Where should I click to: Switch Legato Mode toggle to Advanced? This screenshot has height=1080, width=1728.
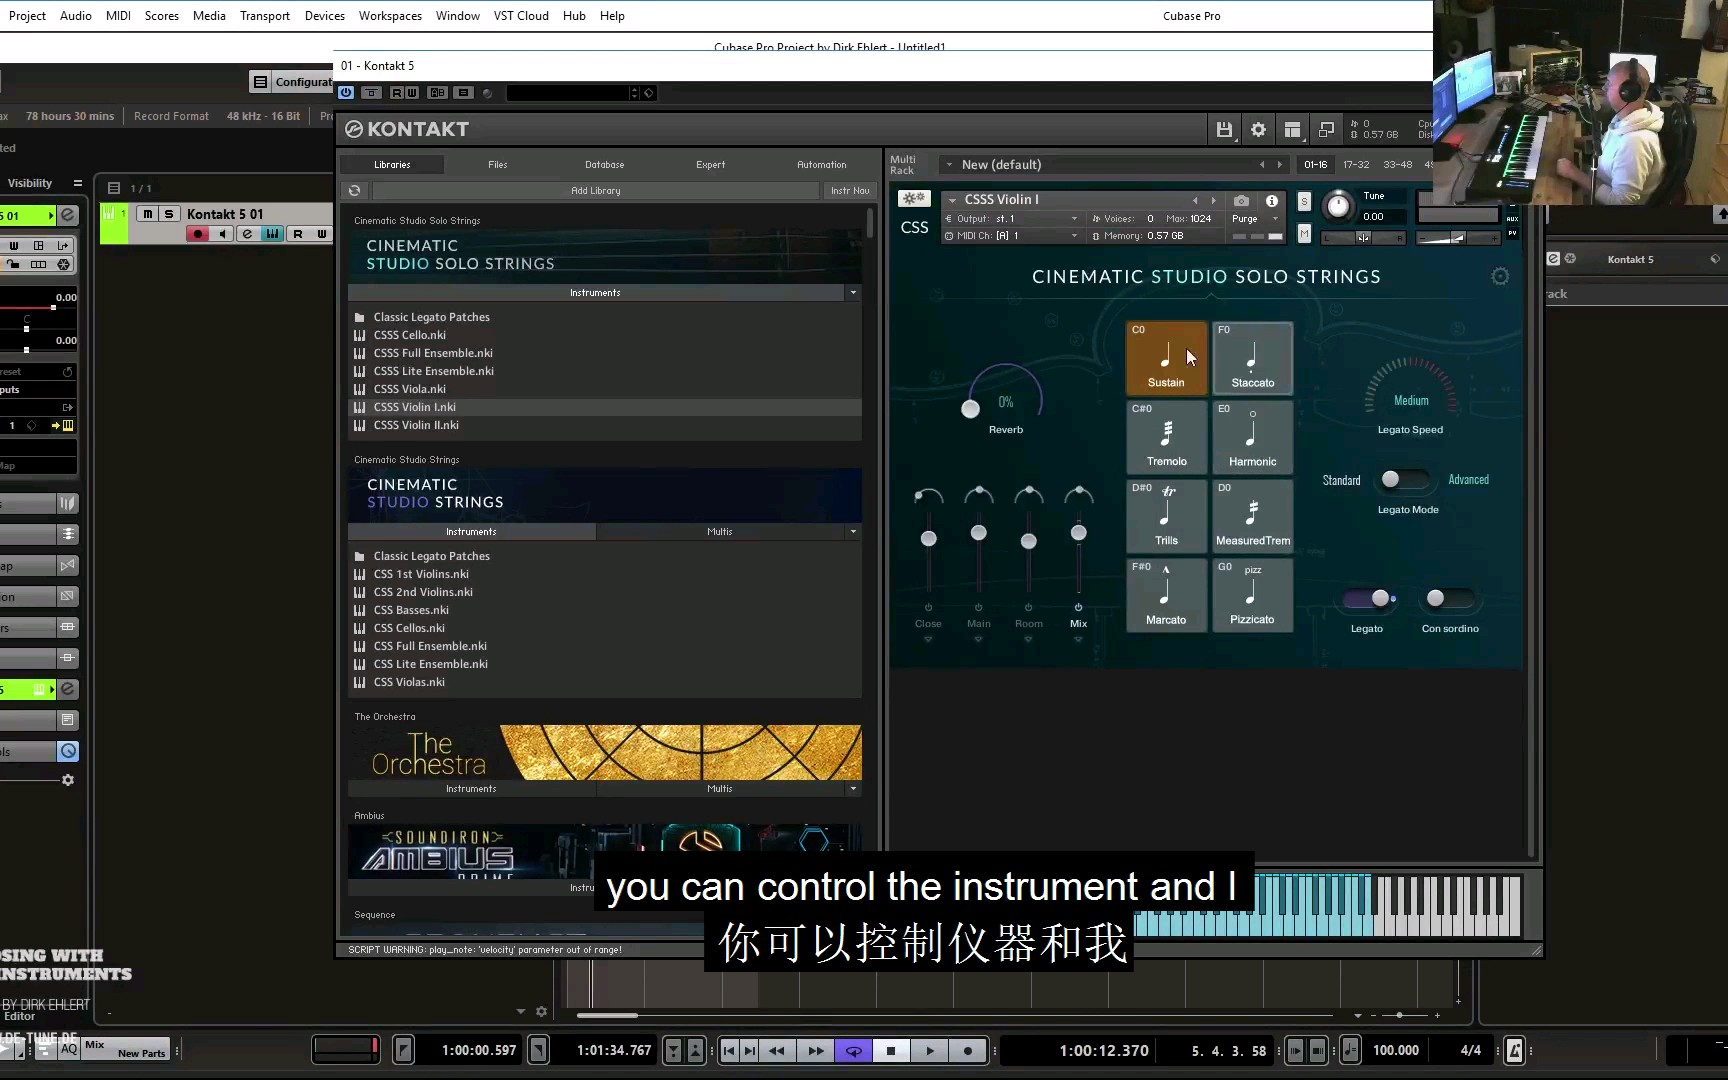pos(1403,480)
